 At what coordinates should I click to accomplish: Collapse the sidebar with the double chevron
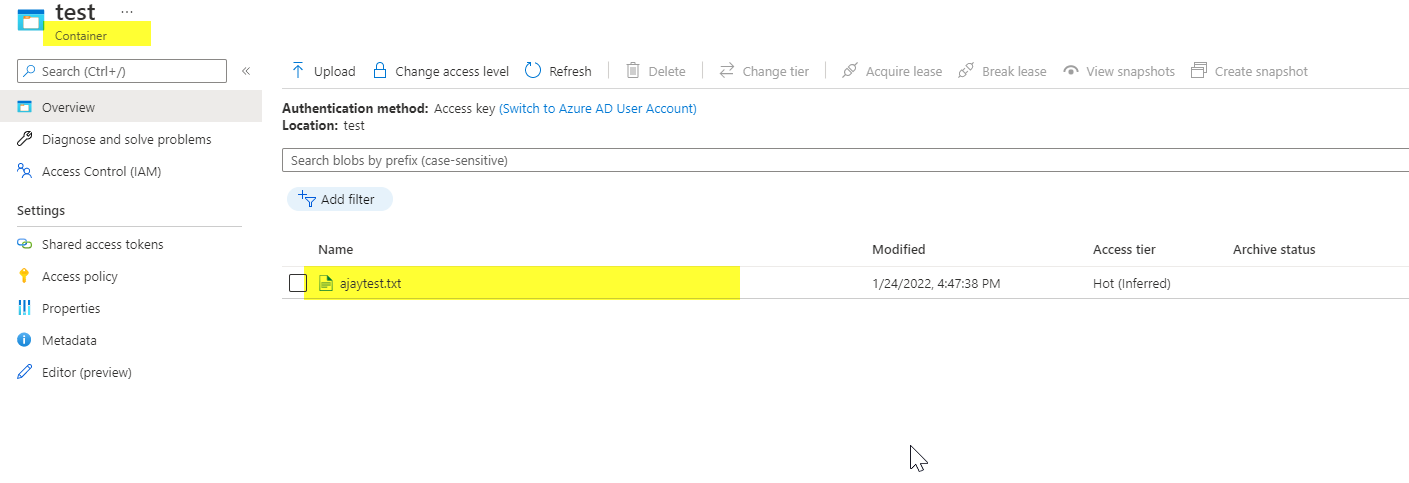pos(246,71)
